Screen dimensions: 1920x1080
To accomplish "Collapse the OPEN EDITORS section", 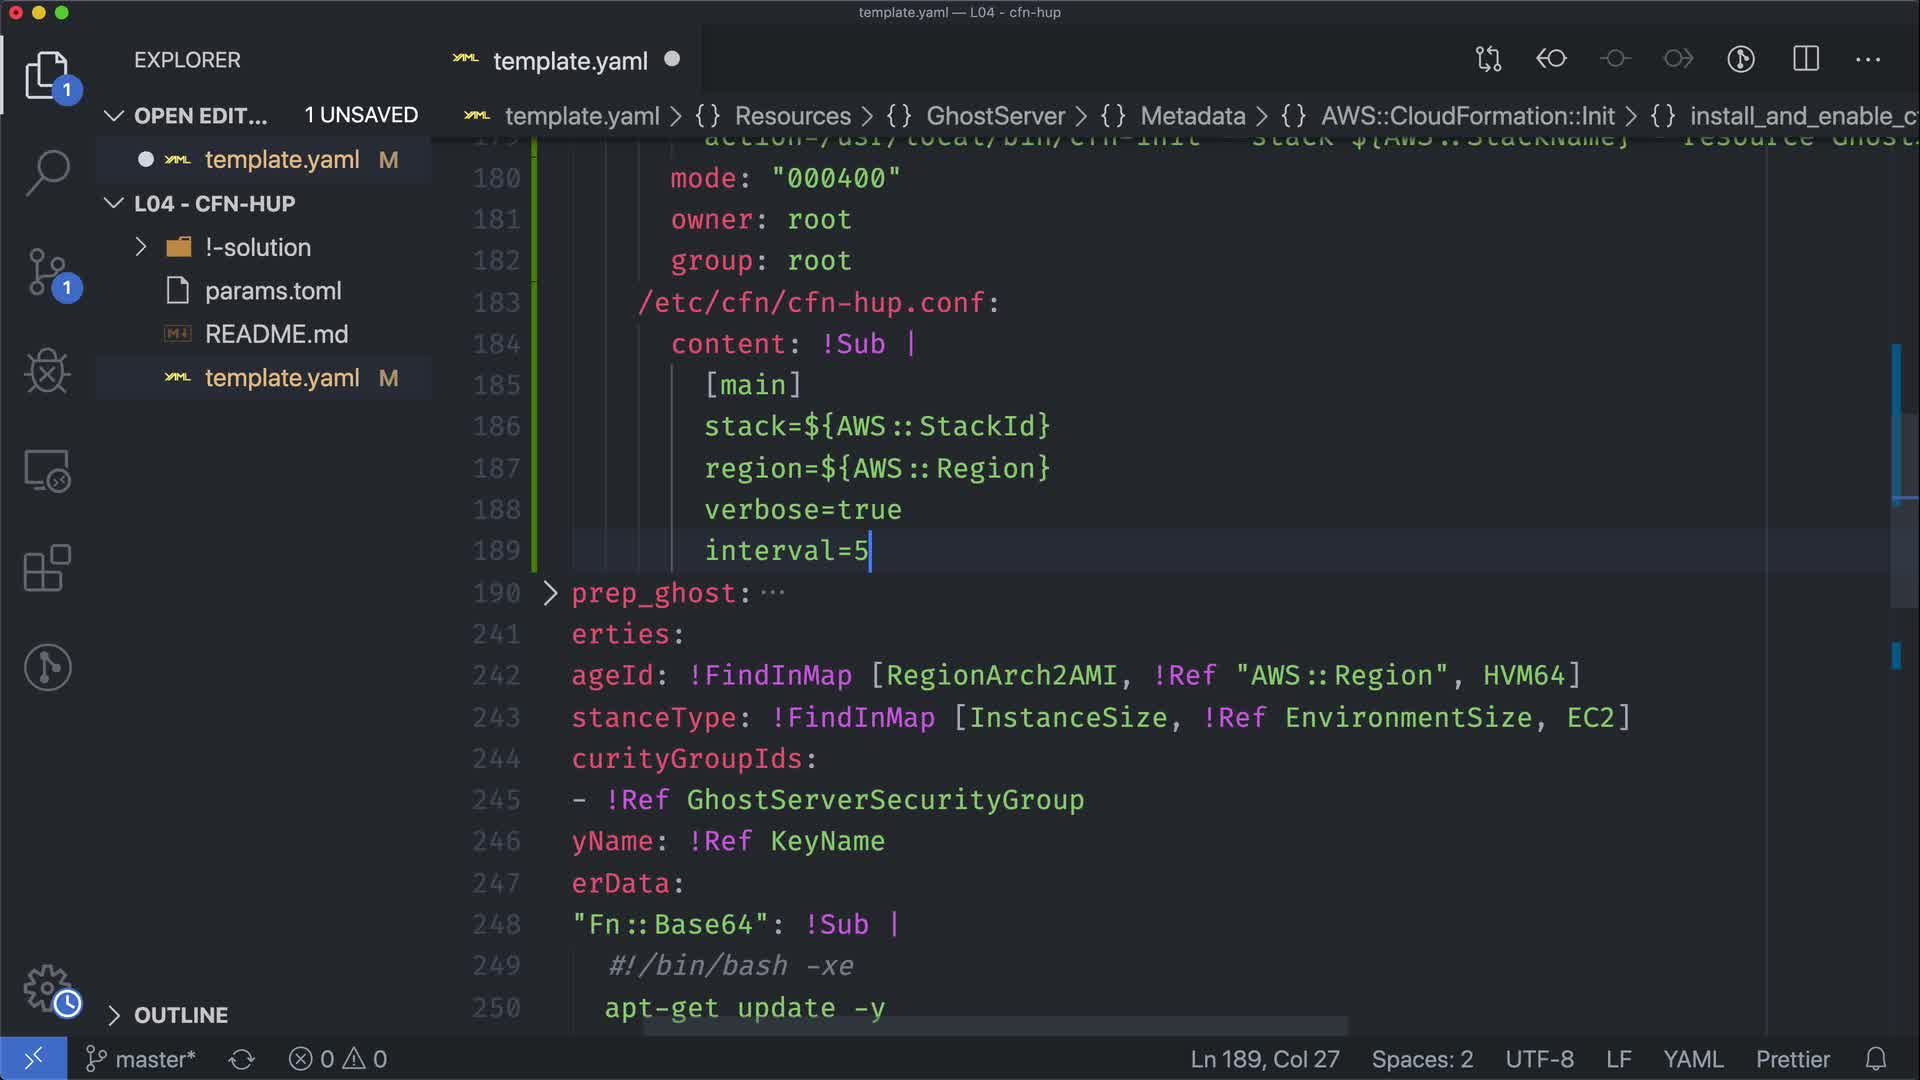I will (x=114, y=116).
